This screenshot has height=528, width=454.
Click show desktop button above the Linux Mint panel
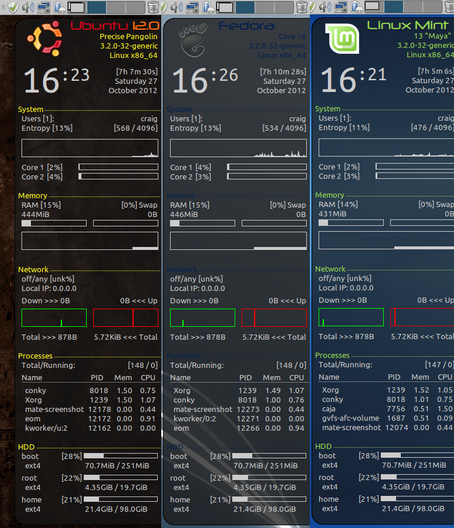[373, 7]
